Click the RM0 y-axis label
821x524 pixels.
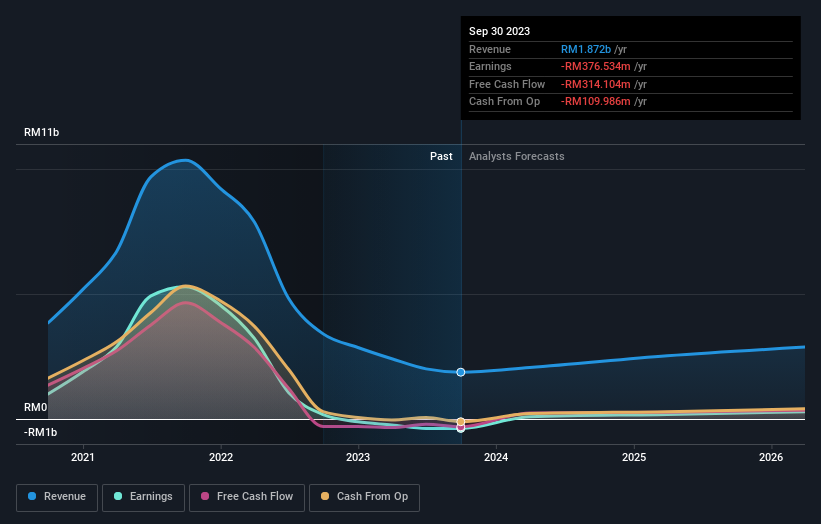36,407
